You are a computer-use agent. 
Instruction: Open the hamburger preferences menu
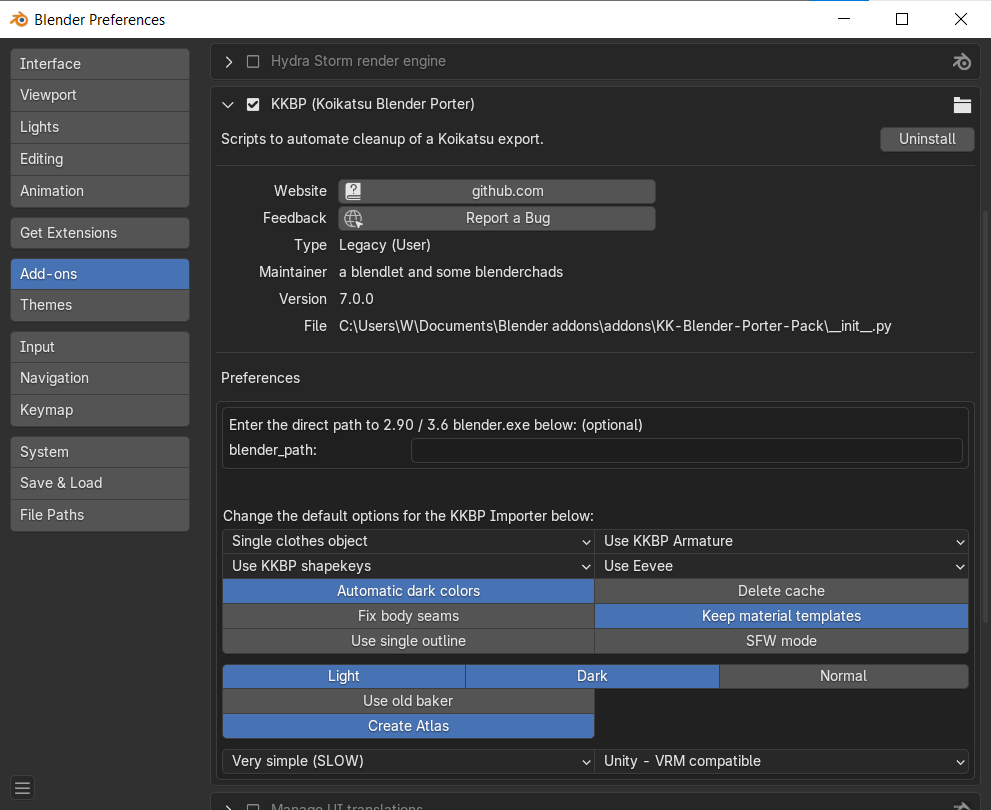pyautogui.click(x=23, y=788)
